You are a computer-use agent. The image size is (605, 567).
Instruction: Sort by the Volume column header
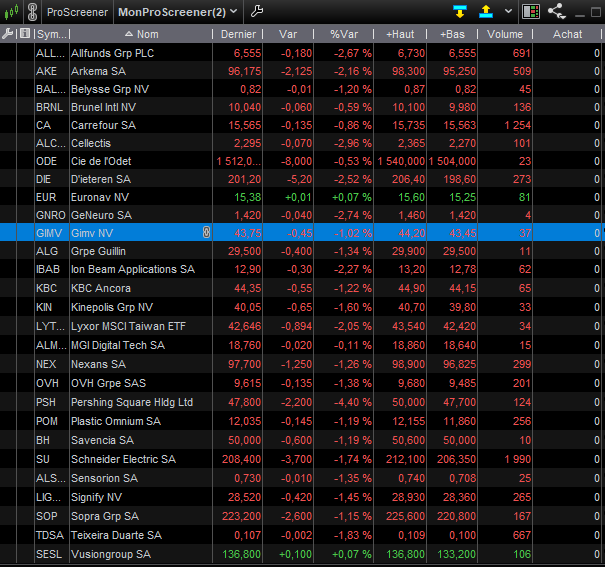pyautogui.click(x=505, y=34)
